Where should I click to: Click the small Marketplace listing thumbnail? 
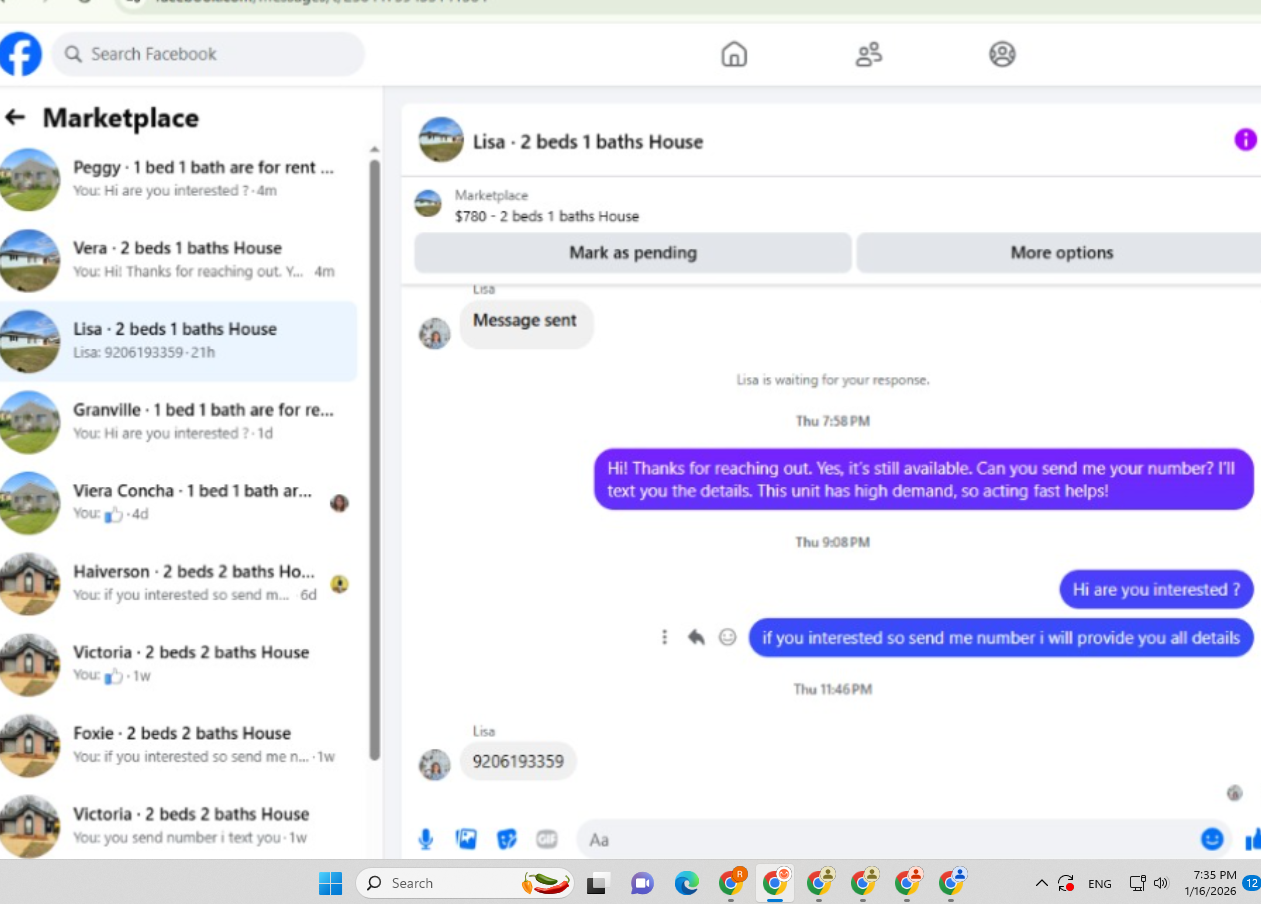pos(428,204)
